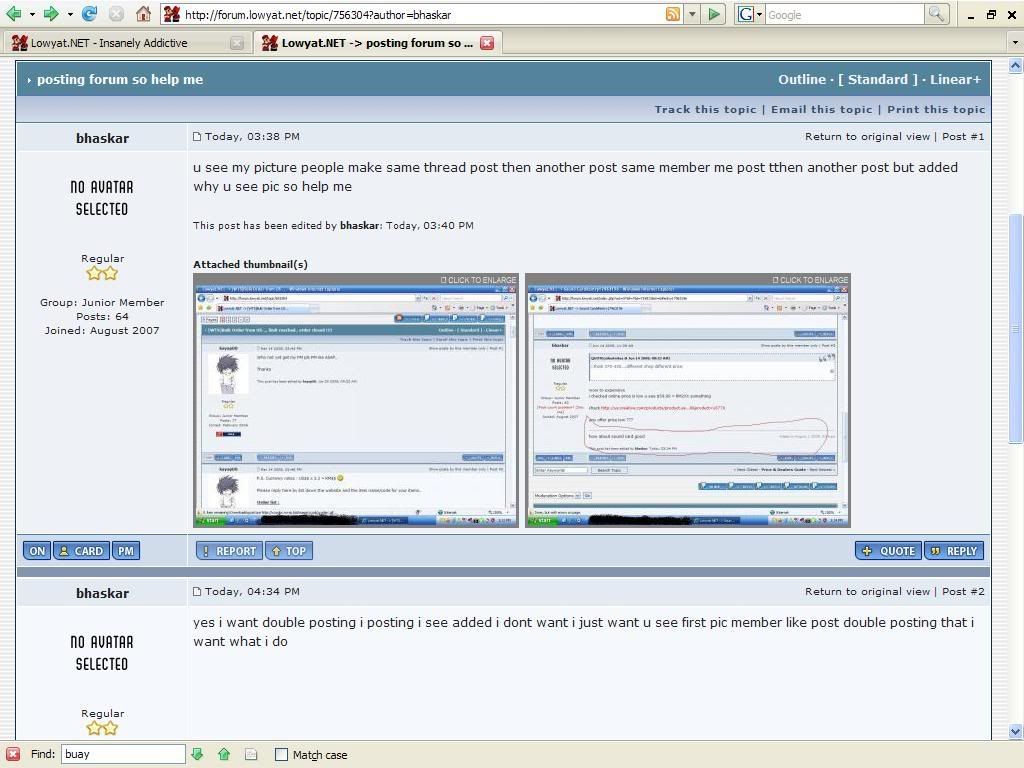Click the QUOTE button on post #1
This screenshot has height=768, width=1024.
click(888, 551)
